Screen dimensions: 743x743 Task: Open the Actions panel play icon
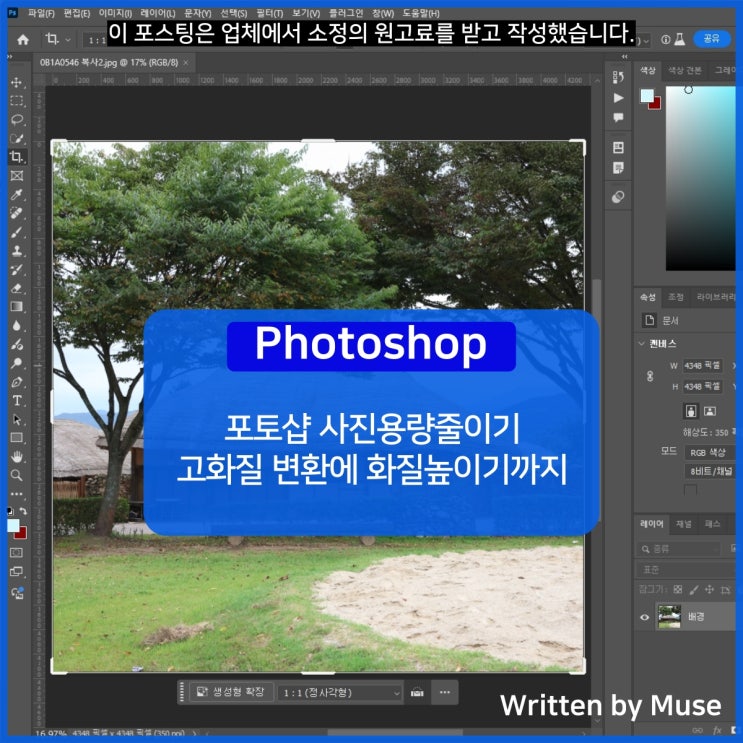tap(618, 98)
